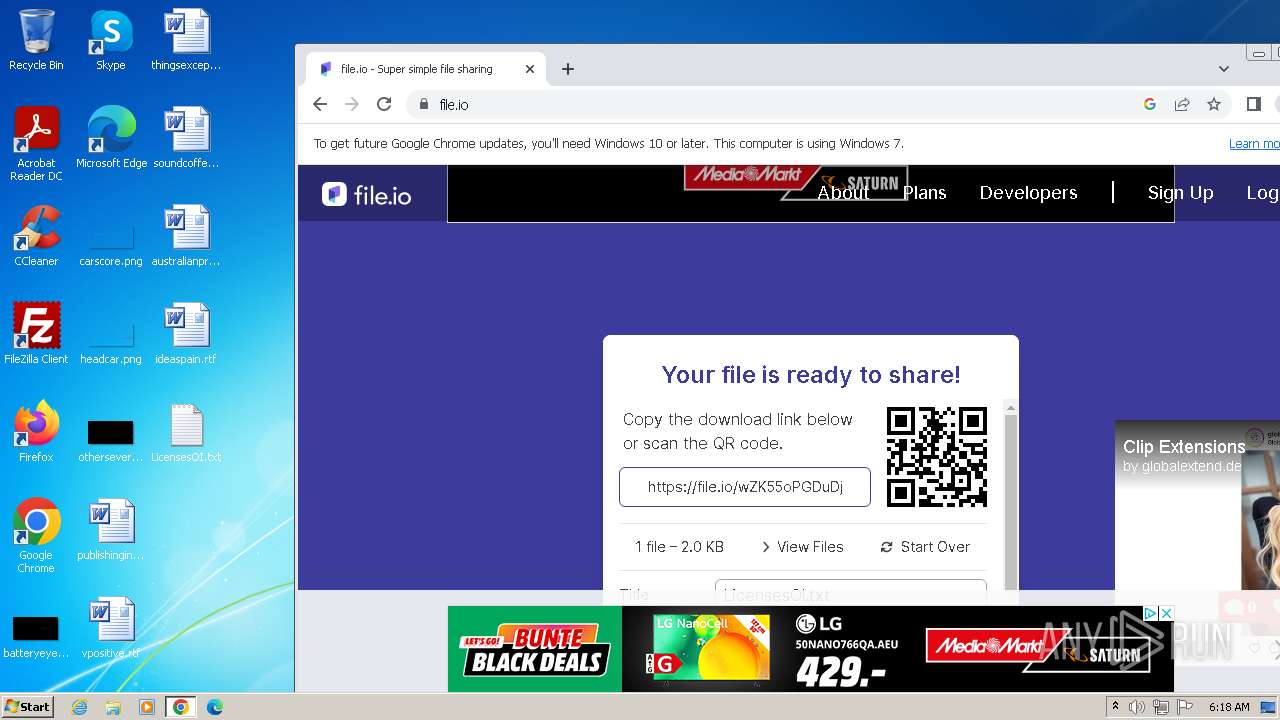Open Windows Media Player from the taskbar
This screenshot has width=1280, height=720.
147,707
